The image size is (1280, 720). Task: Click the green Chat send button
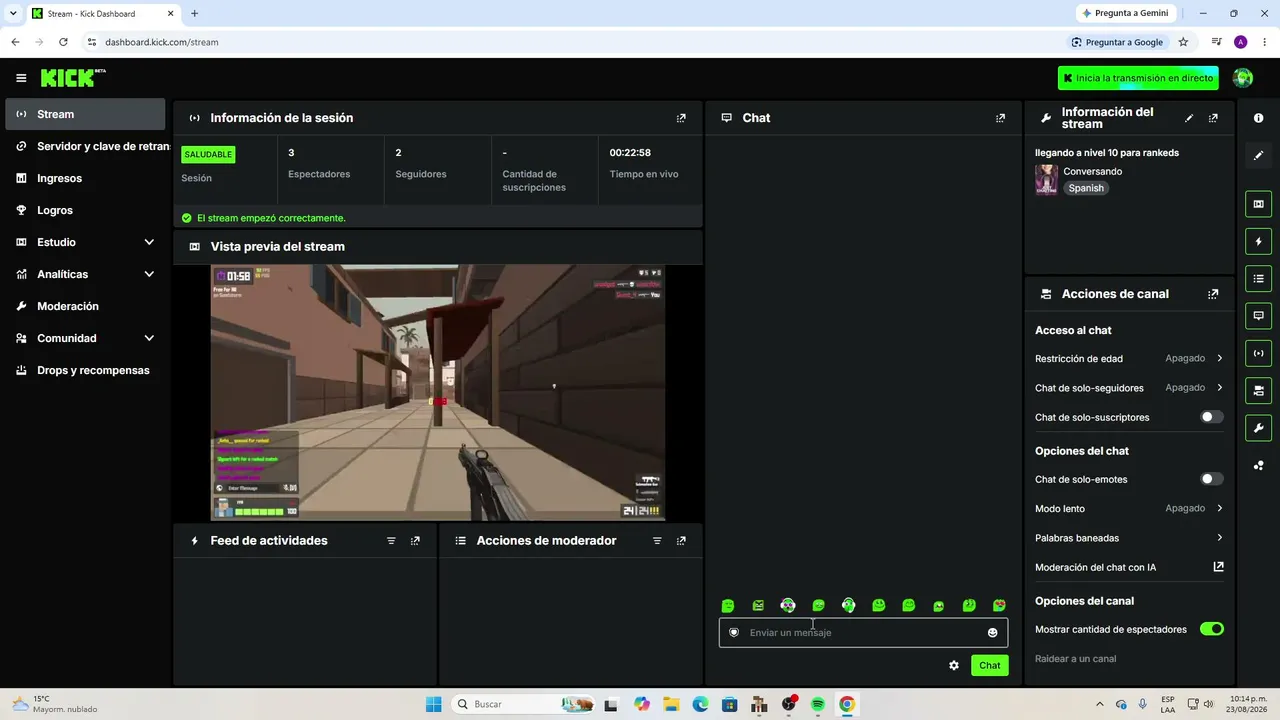[989, 665]
